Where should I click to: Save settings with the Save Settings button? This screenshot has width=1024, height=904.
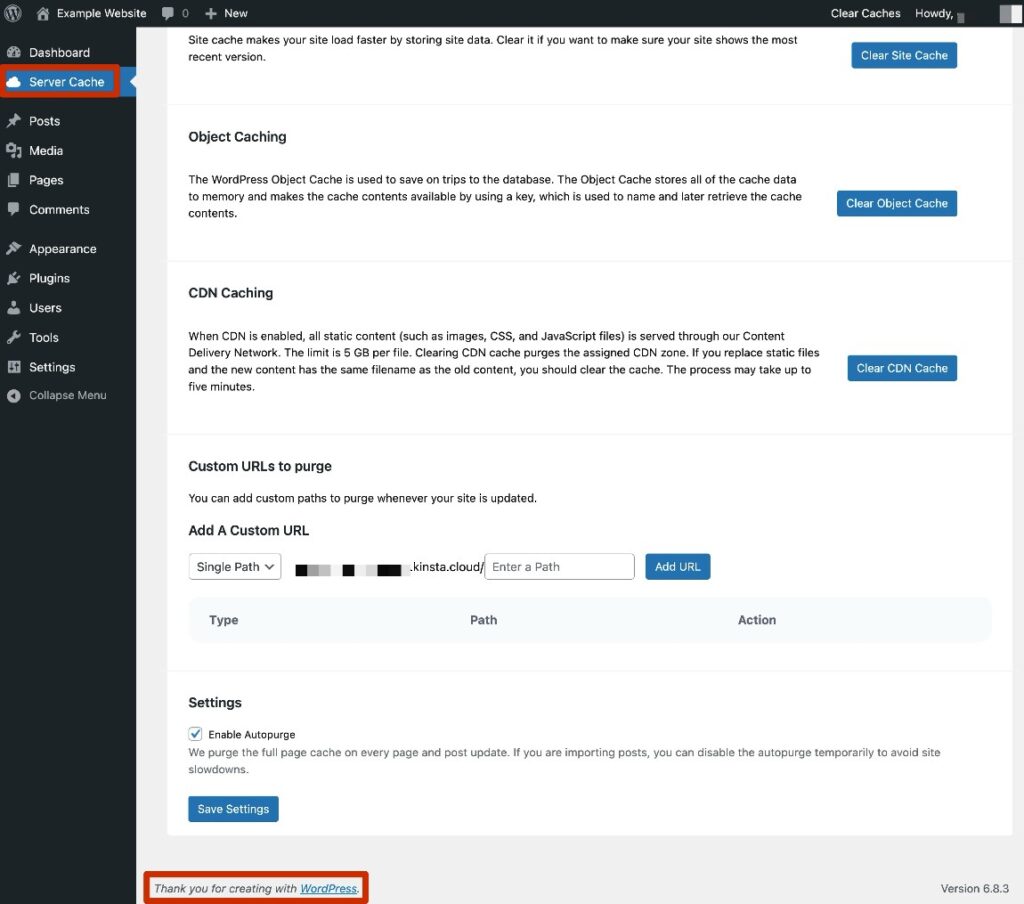point(233,808)
